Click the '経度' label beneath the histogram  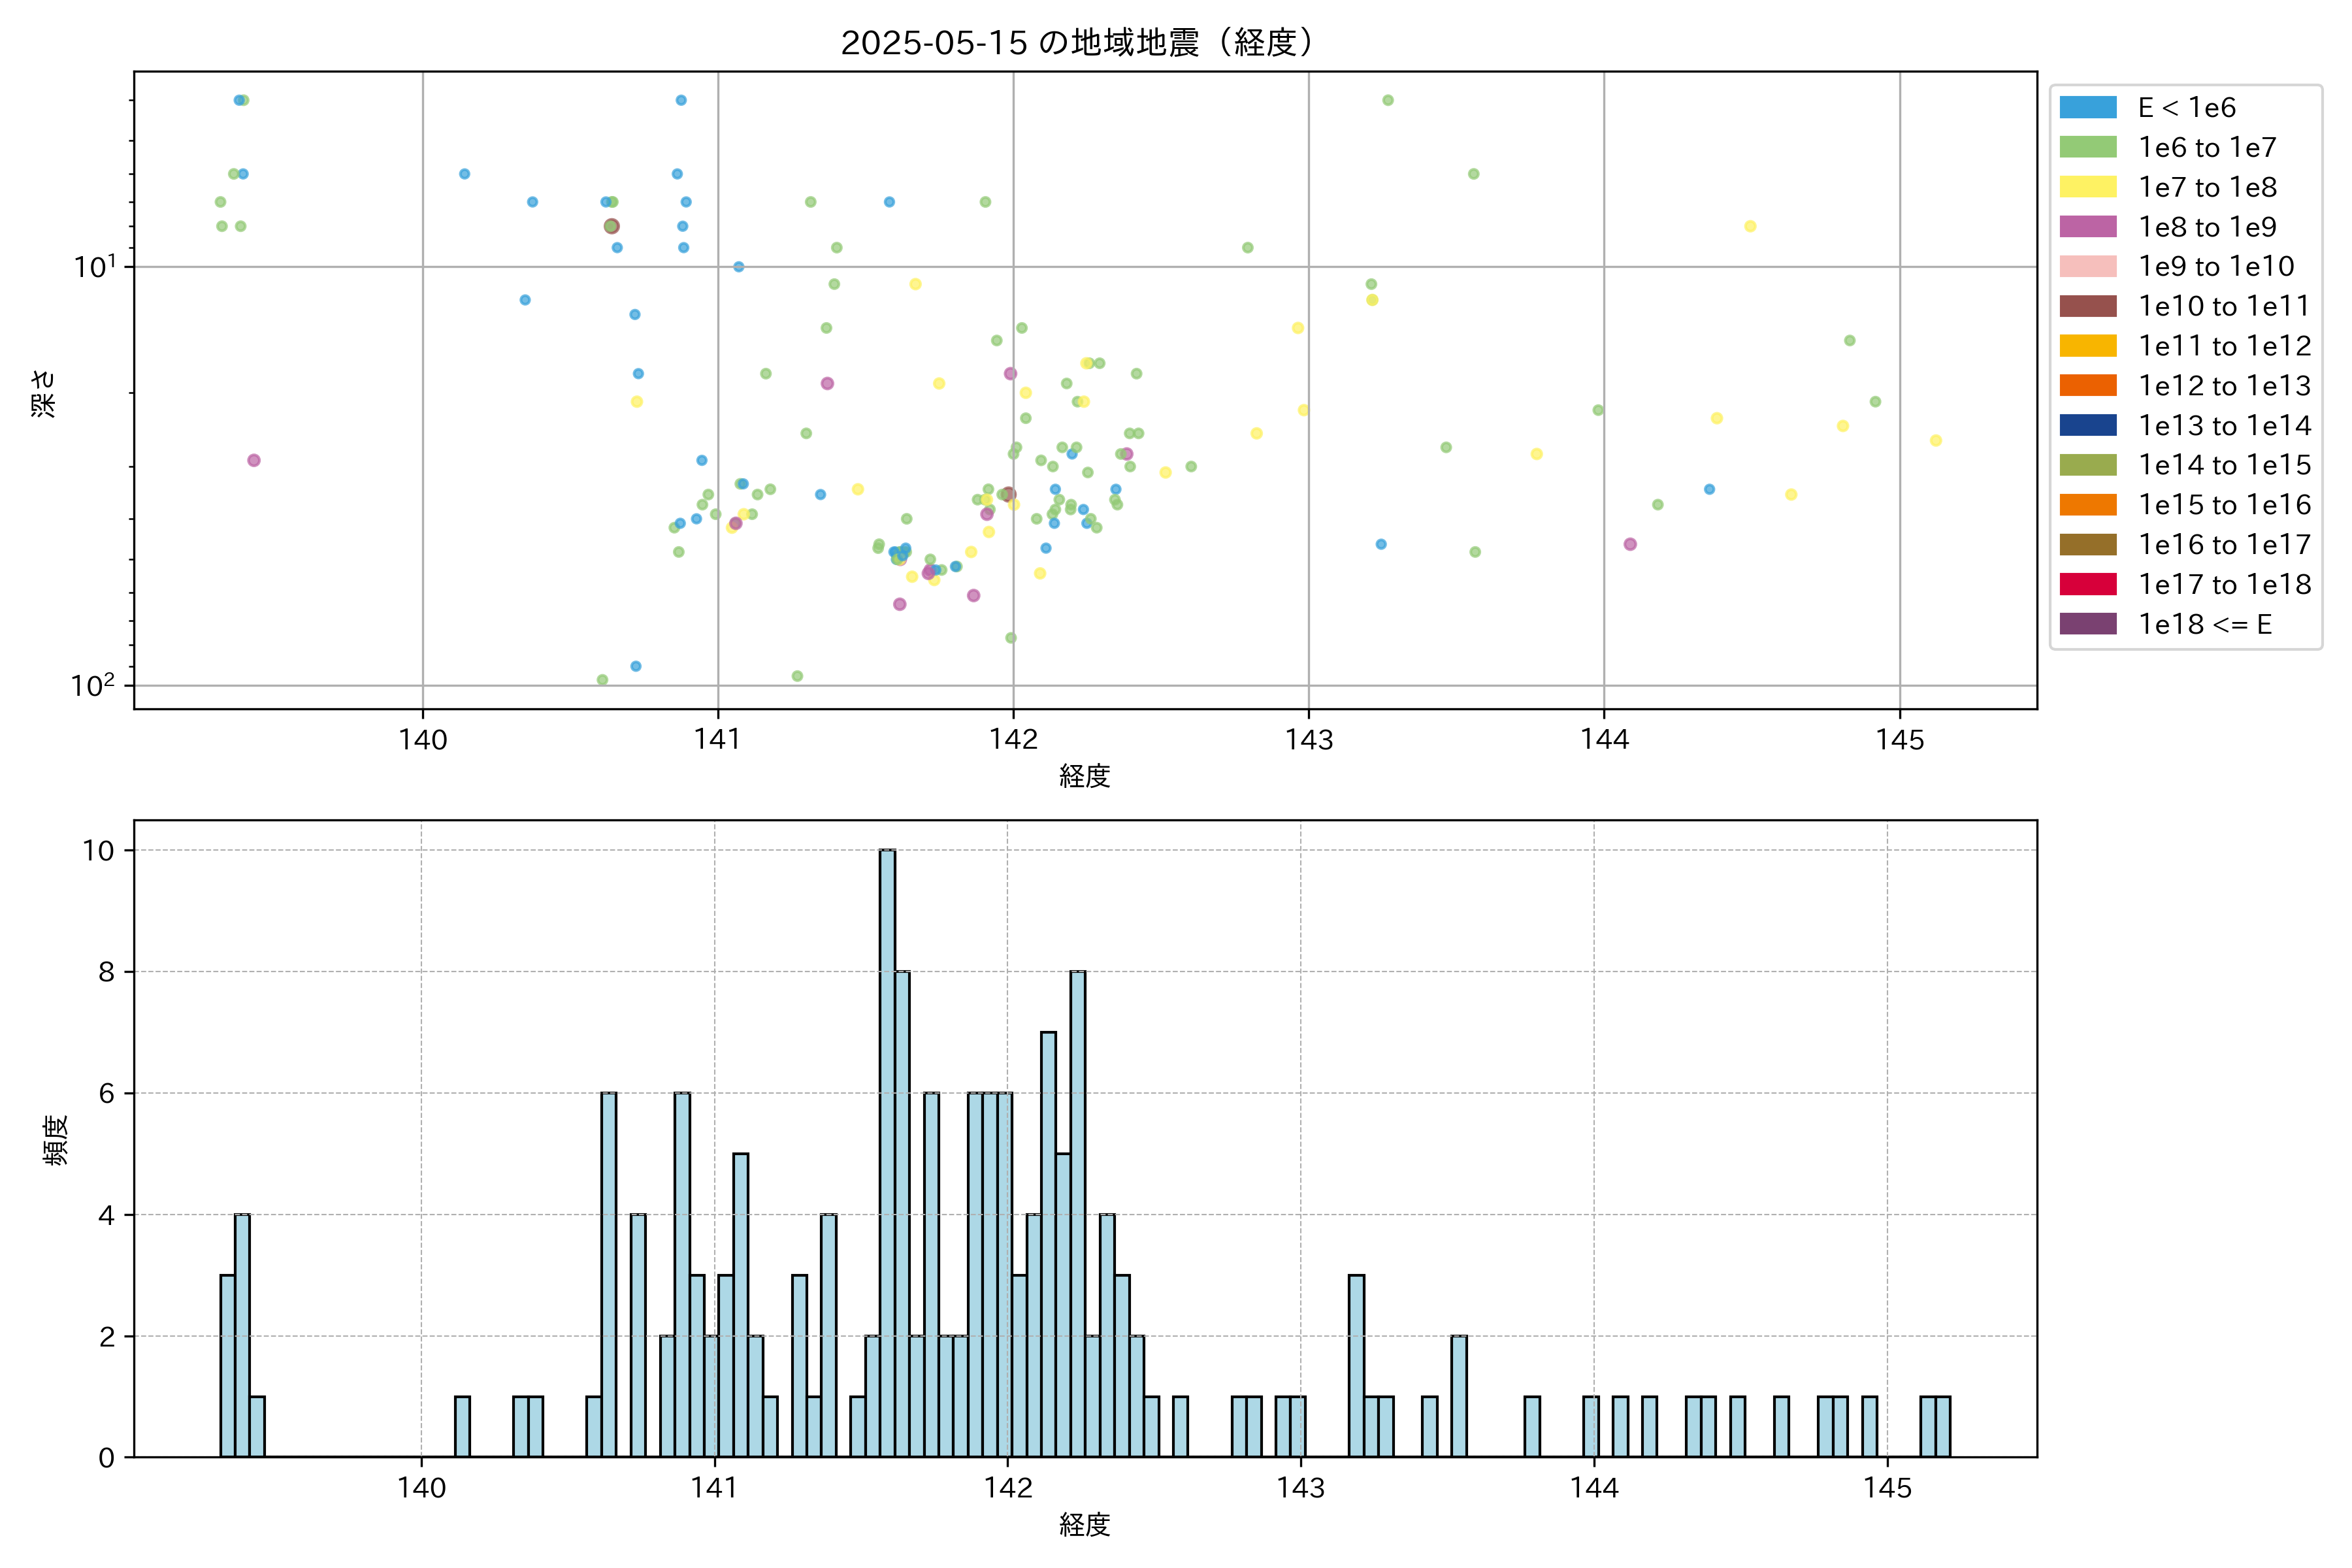point(1084,1524)
